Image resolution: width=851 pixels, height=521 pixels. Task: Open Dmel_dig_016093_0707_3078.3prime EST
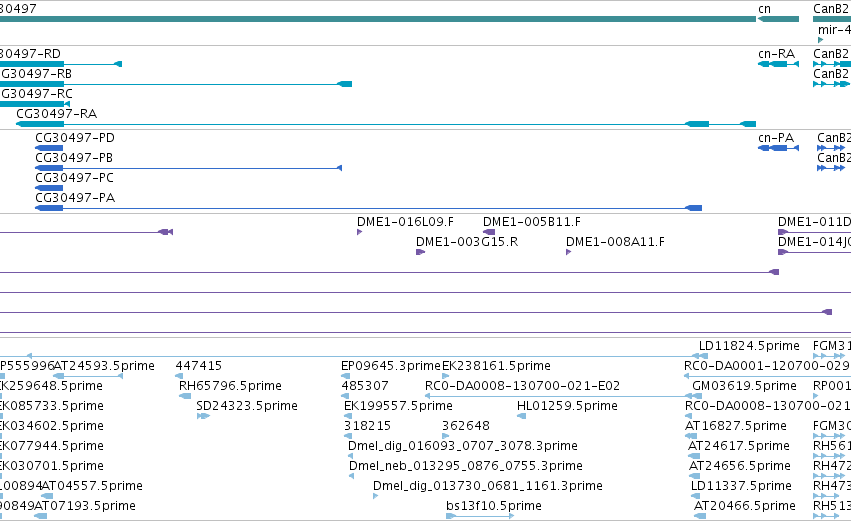[351, 456]
